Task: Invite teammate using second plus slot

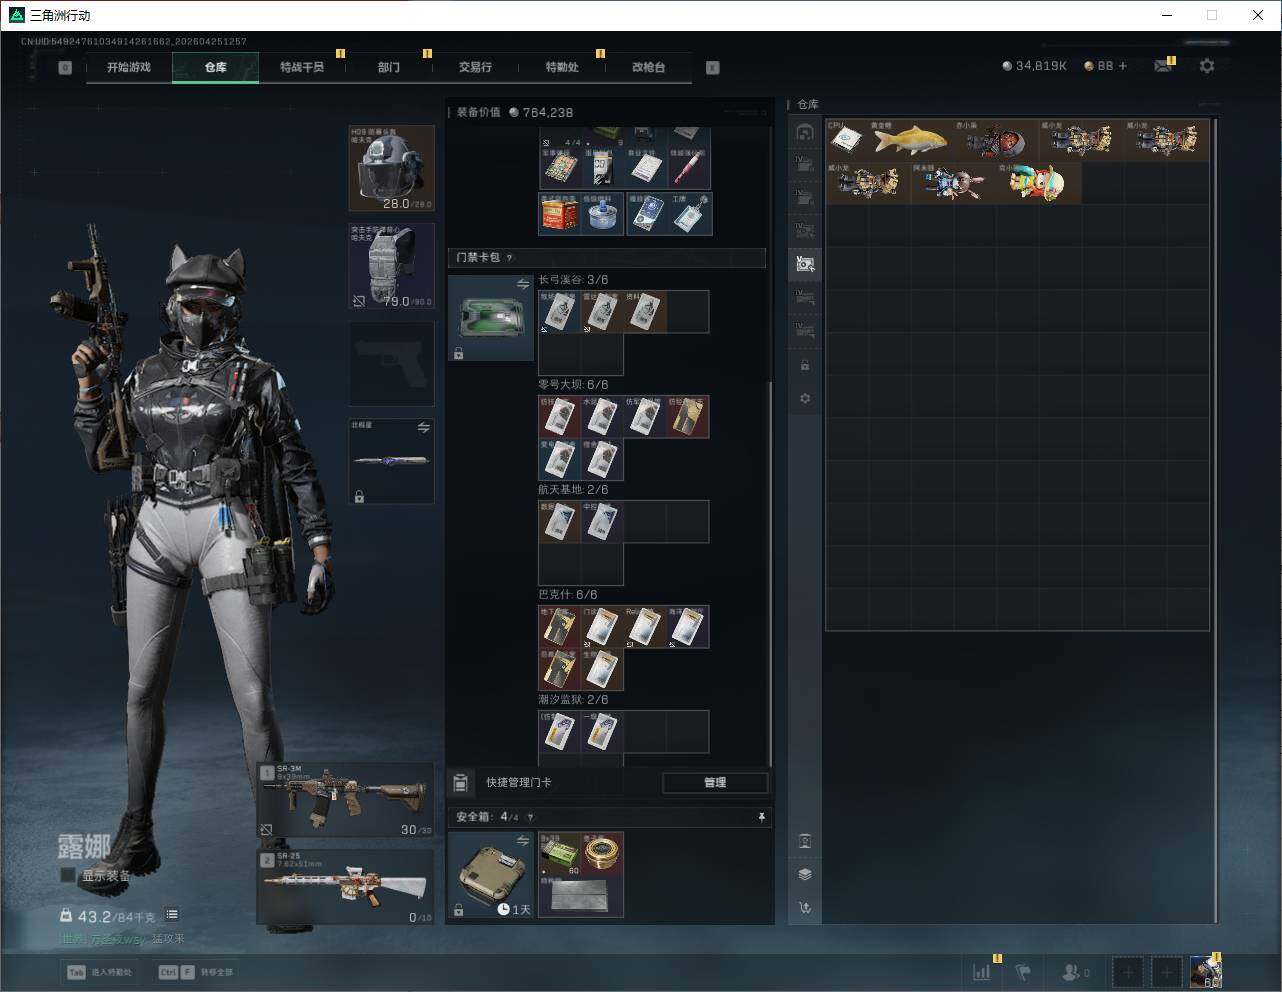Action: (x=1166, y=971)
